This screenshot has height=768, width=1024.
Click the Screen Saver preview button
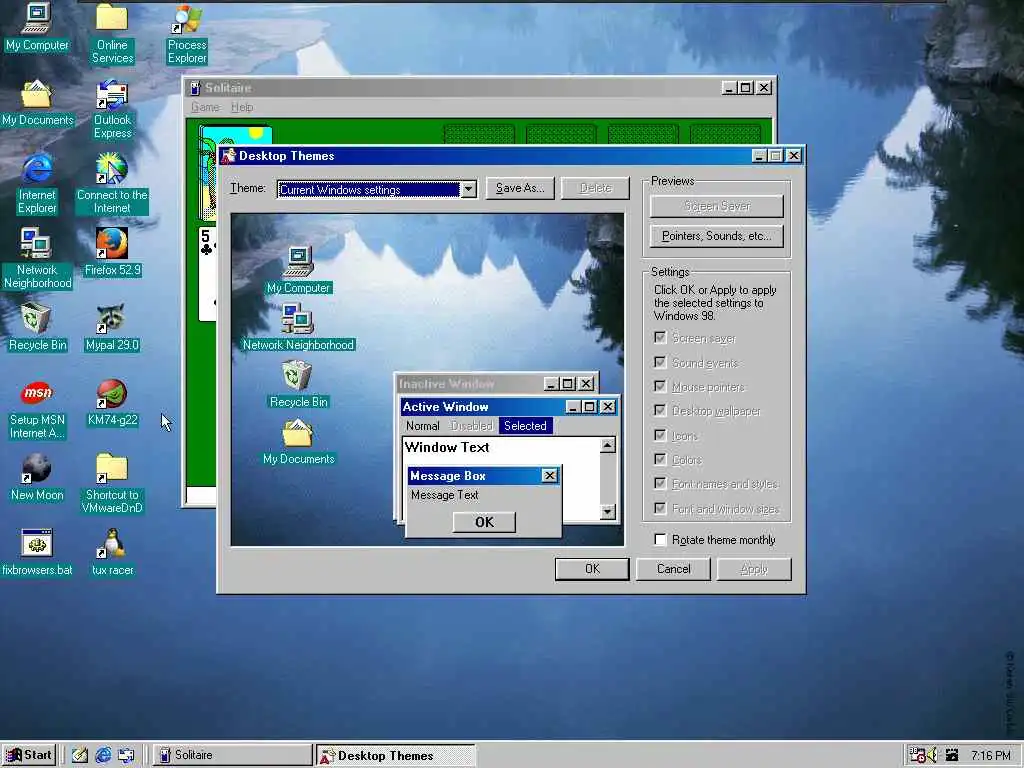pos(717,206)
